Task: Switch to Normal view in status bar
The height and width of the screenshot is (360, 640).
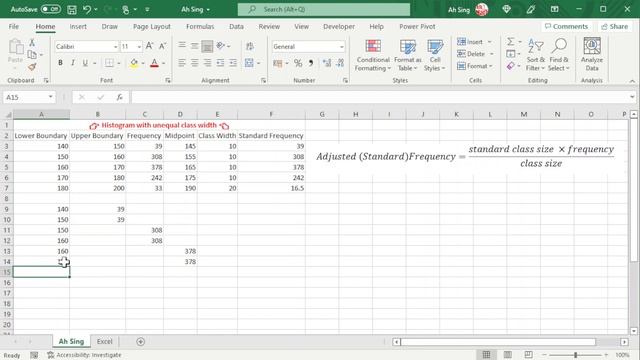Action: pos(487,355)
